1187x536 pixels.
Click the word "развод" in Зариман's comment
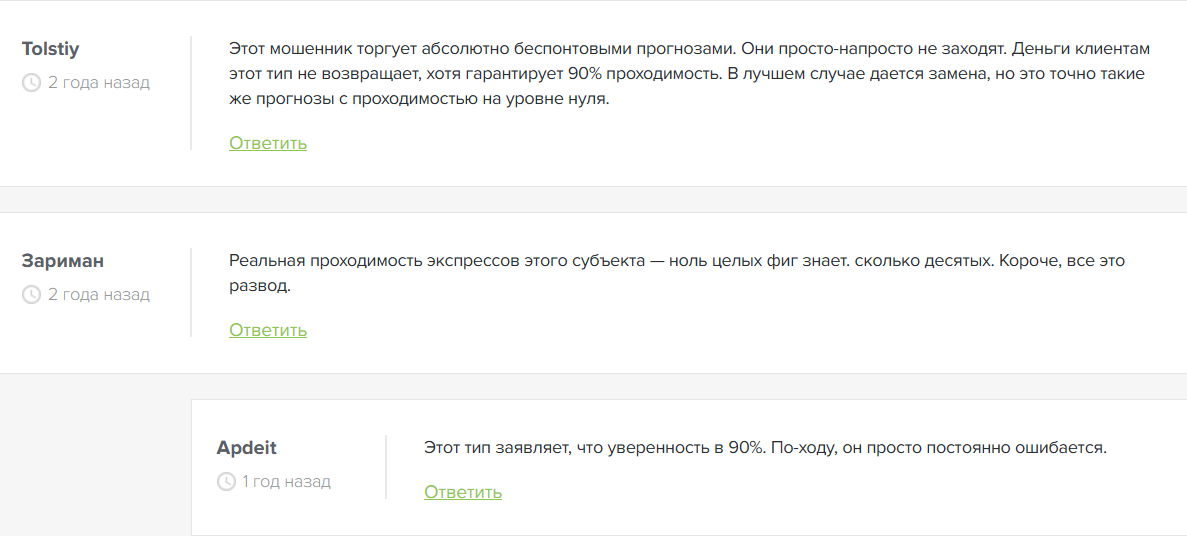pyautogui.click(x=258, y=286)
